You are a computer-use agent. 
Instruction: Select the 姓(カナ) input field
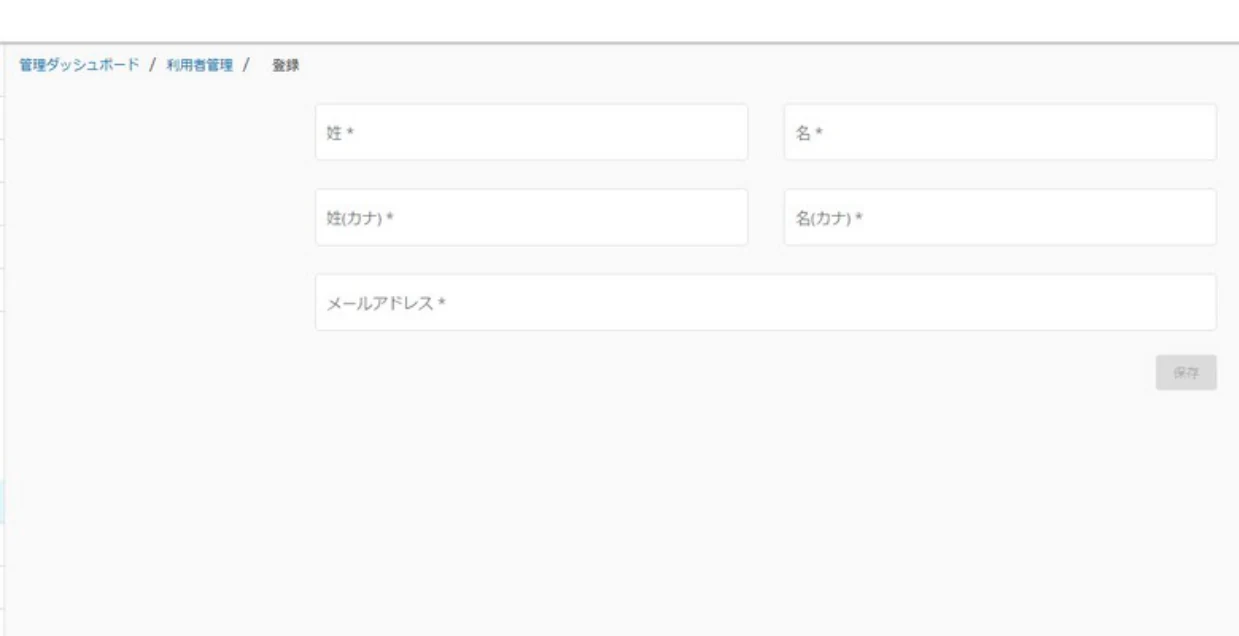click(531, 217)
